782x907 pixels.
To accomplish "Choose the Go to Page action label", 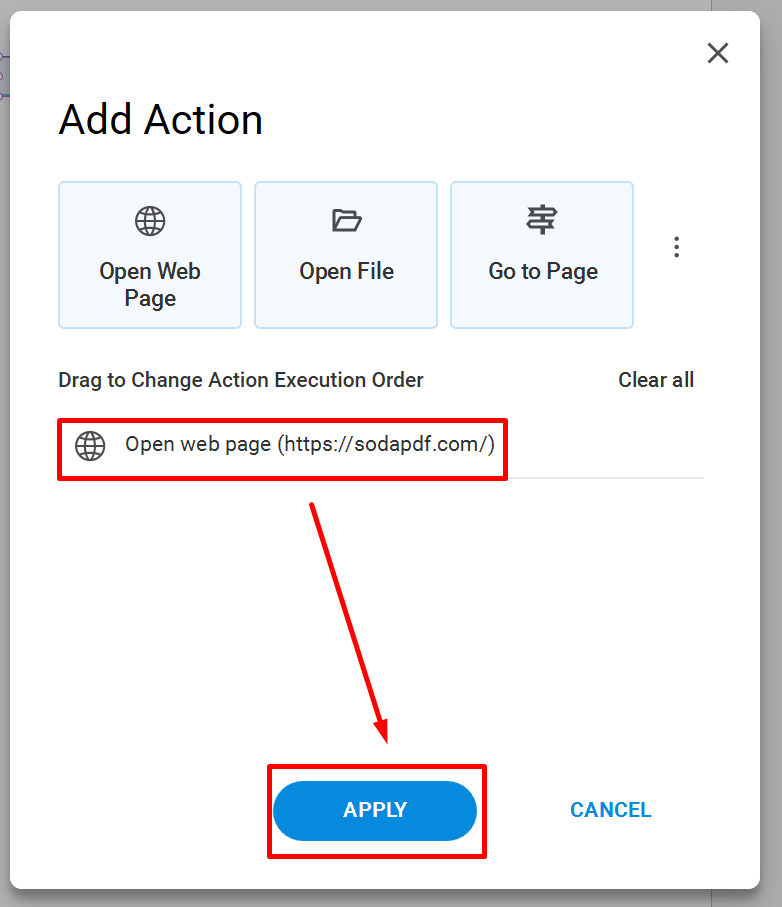I will [x=543, y=271].
